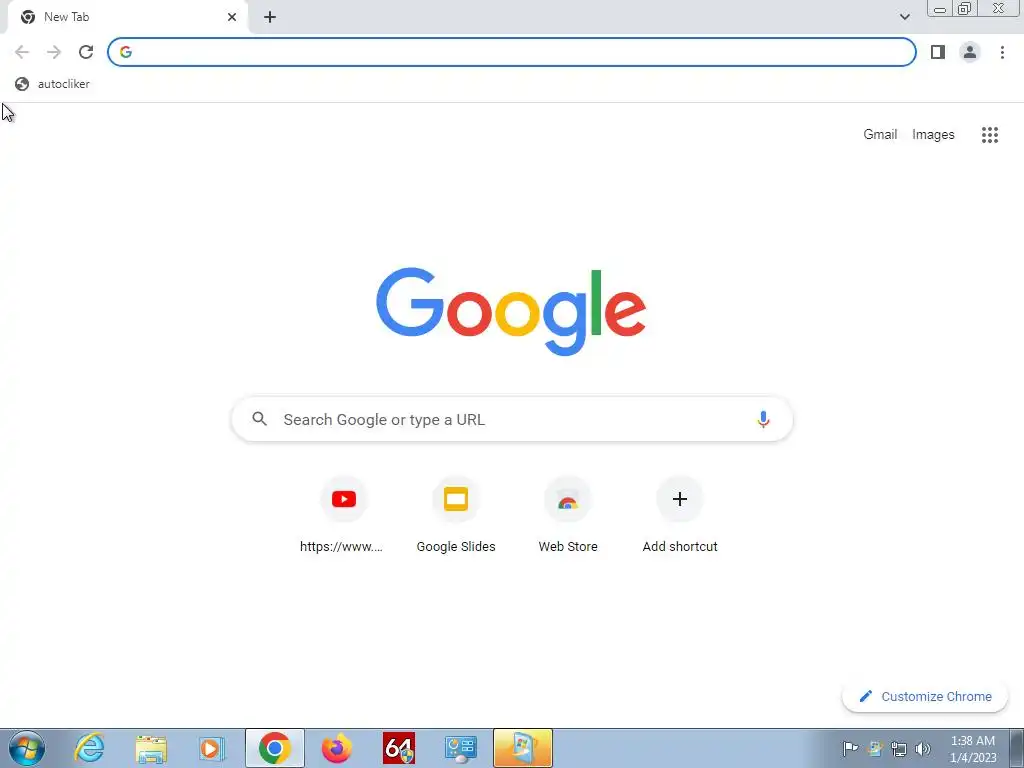Open the profile avatar icon

point(970,52)
